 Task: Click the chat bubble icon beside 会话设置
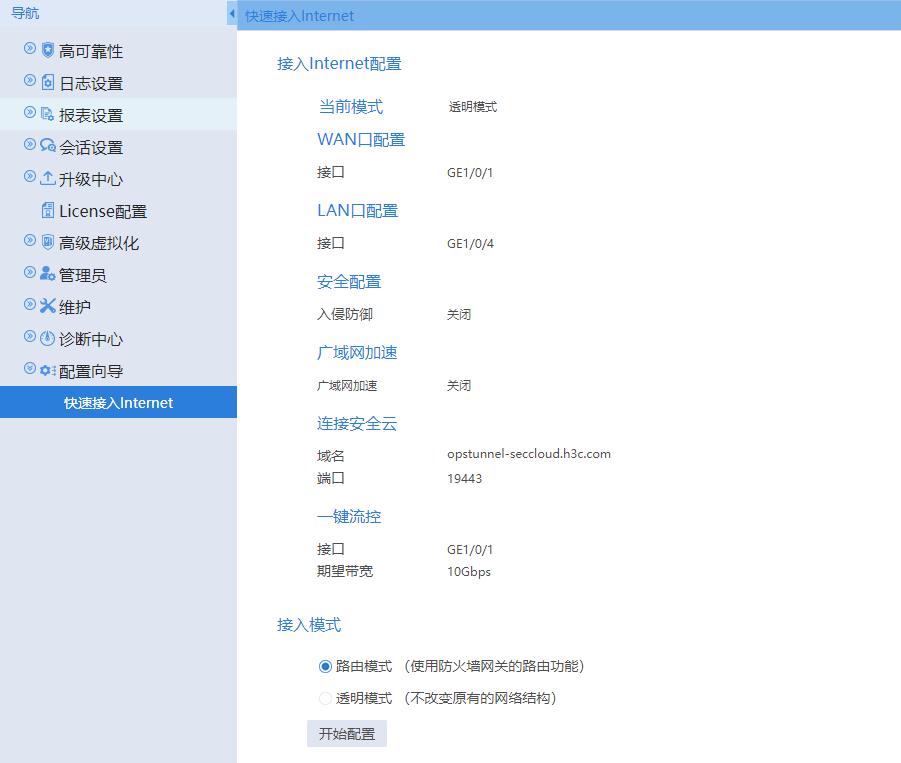[x=48, y=145]
